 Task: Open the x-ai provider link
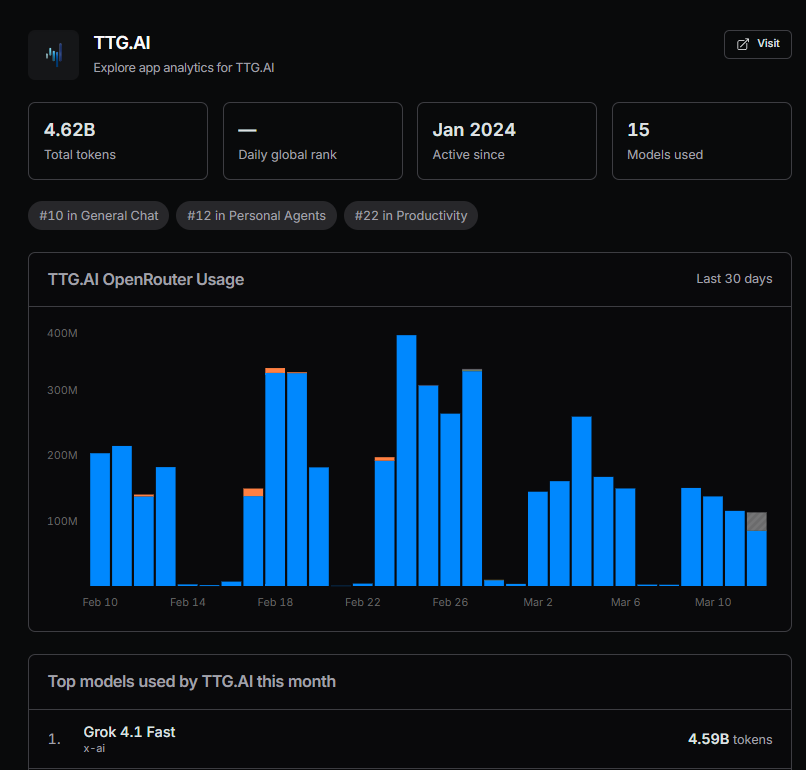pyautogui.click(x=94, y=747)
